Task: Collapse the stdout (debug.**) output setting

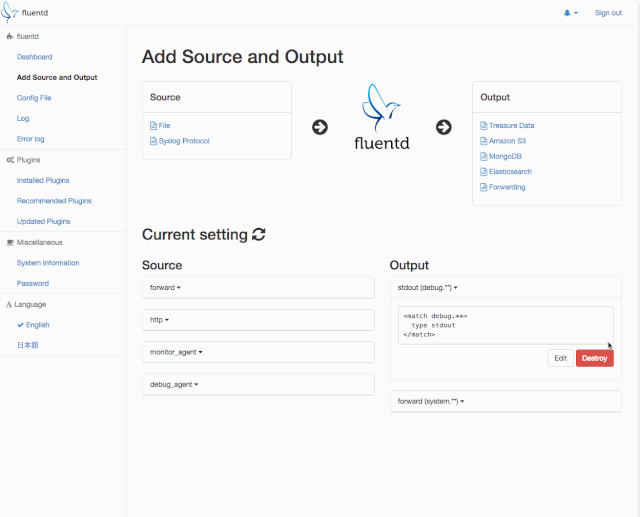Action: [428, 287]
